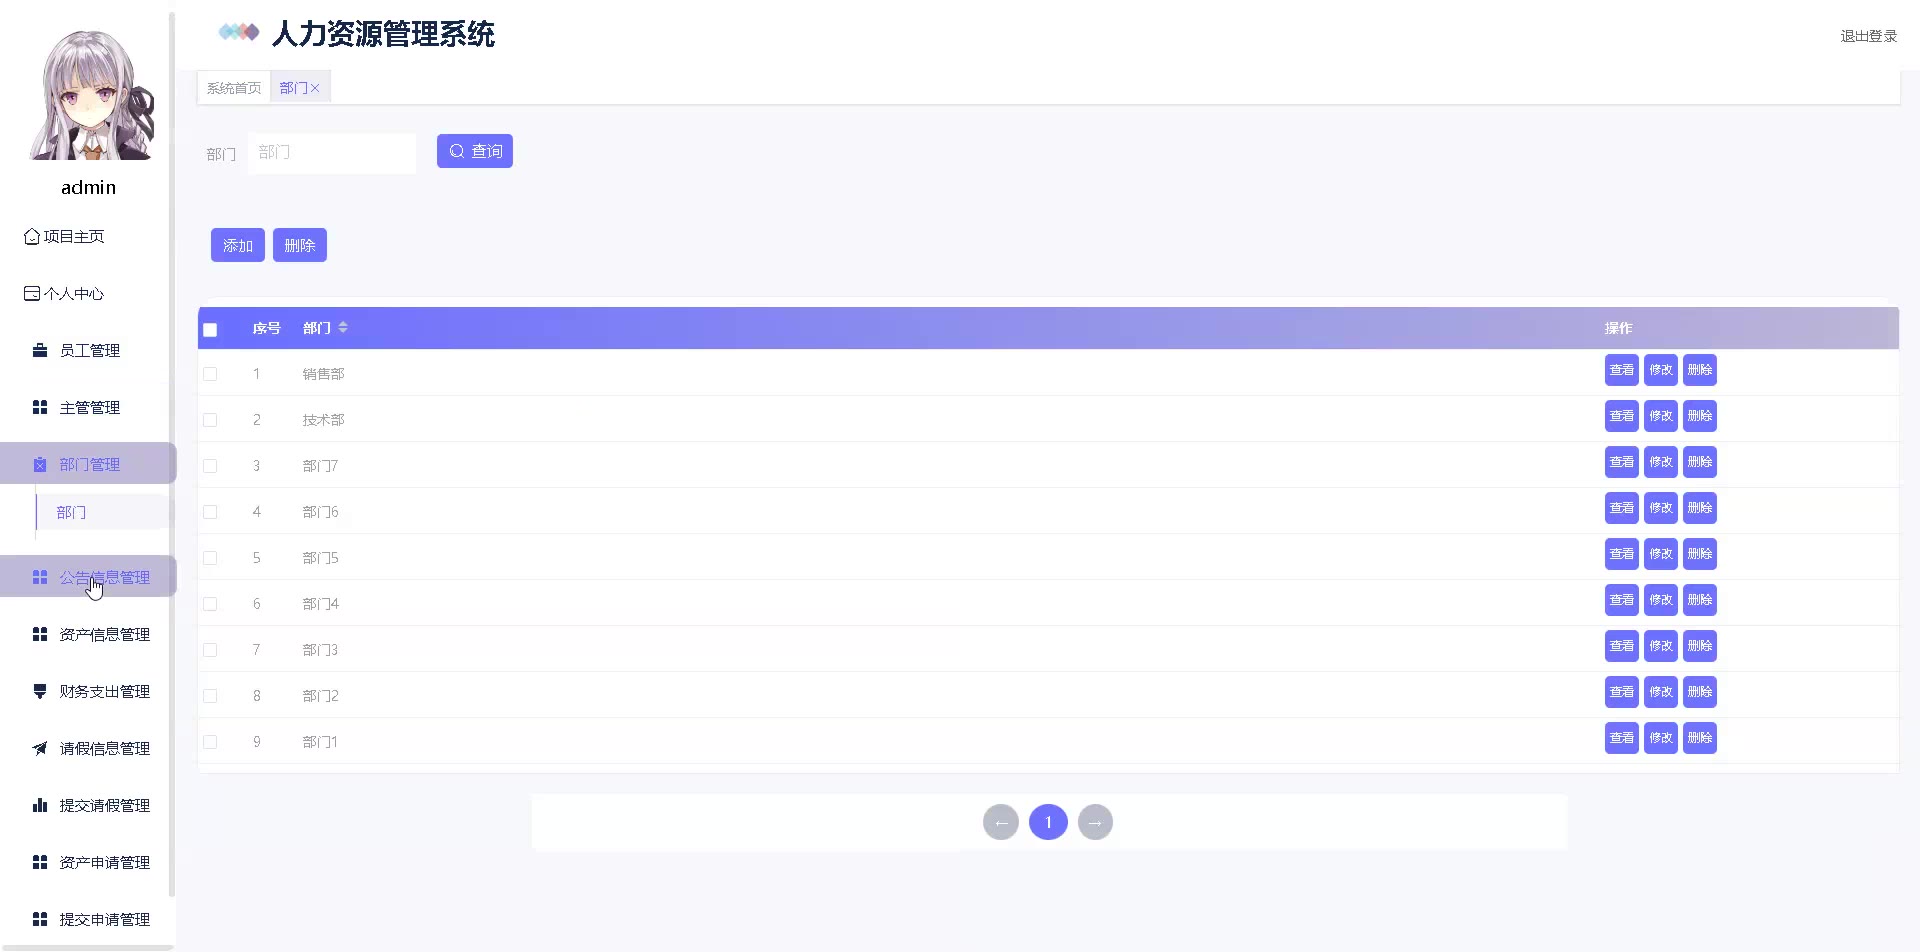This screenshot has height=952, width=1920.
Task: Check the checkbox for the 销售部 row
Action: pos(210,374)
